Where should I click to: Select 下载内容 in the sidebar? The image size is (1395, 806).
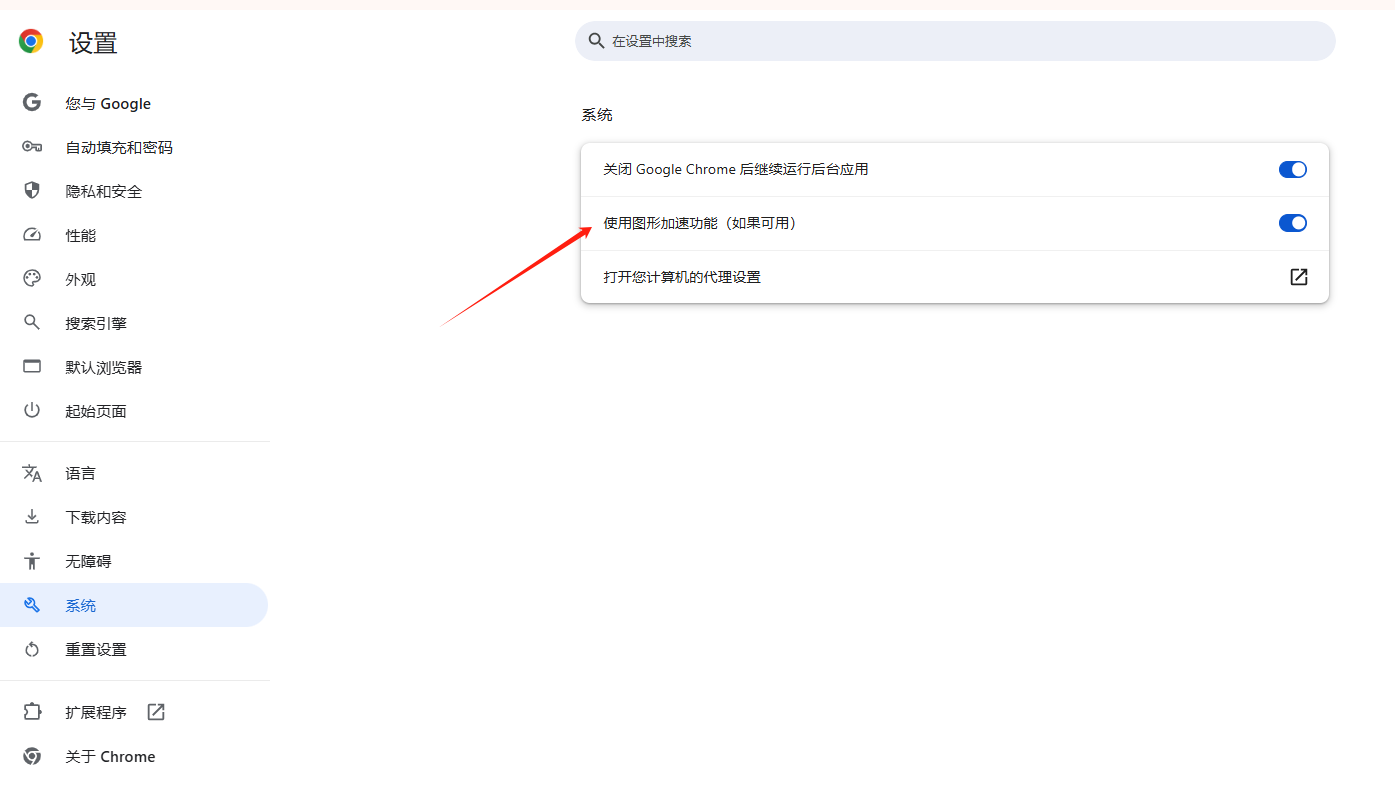(134, 517)
